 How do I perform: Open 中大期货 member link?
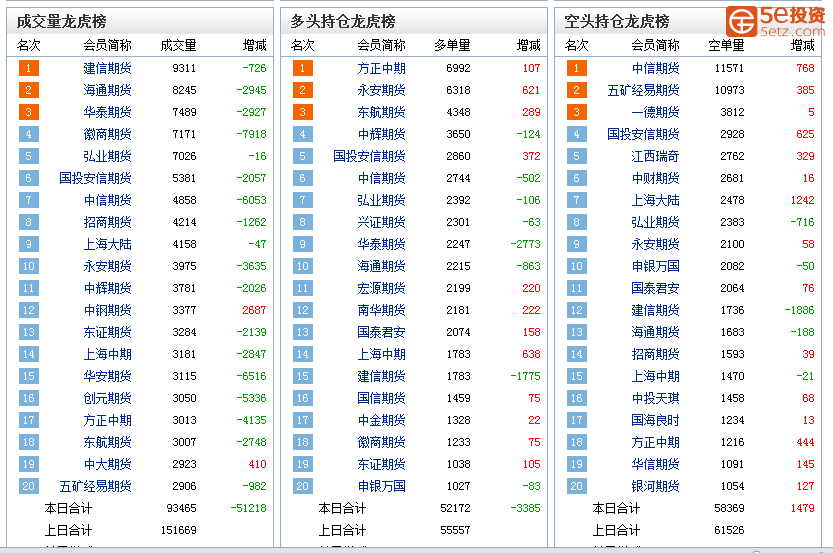[107, 464]
